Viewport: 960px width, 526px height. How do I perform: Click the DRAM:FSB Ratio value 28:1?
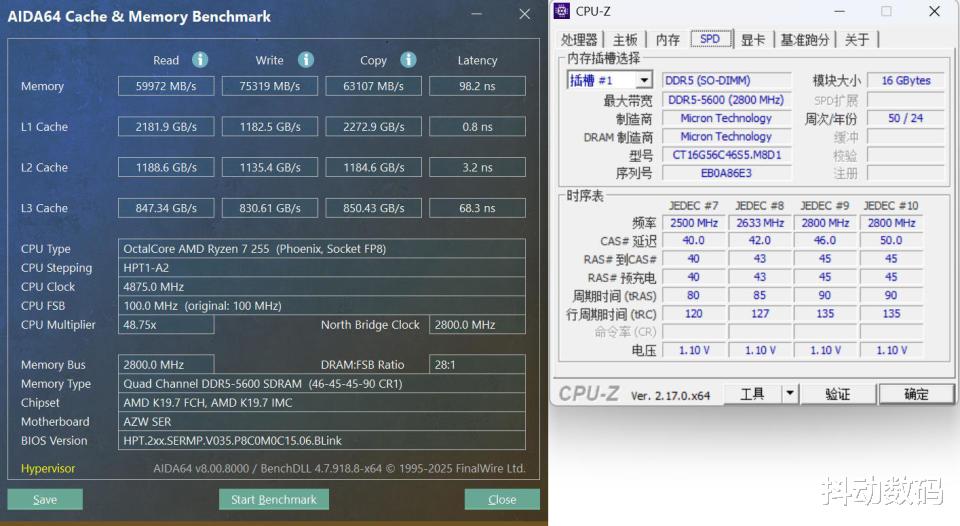pos(477,364)
